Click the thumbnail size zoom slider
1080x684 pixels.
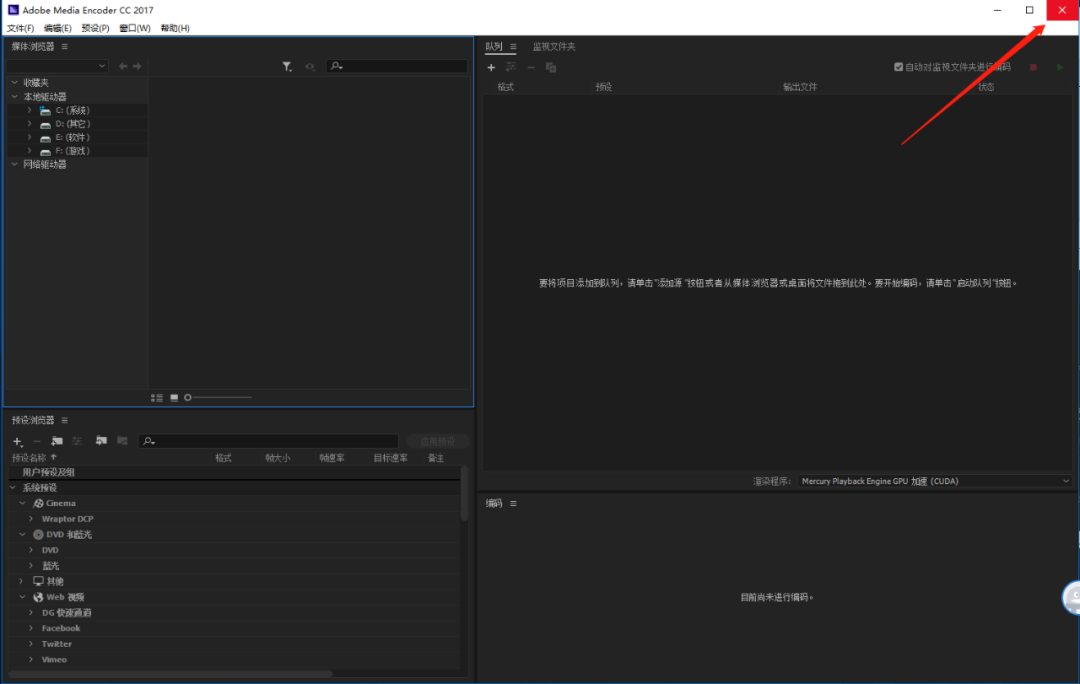[218, 397]
